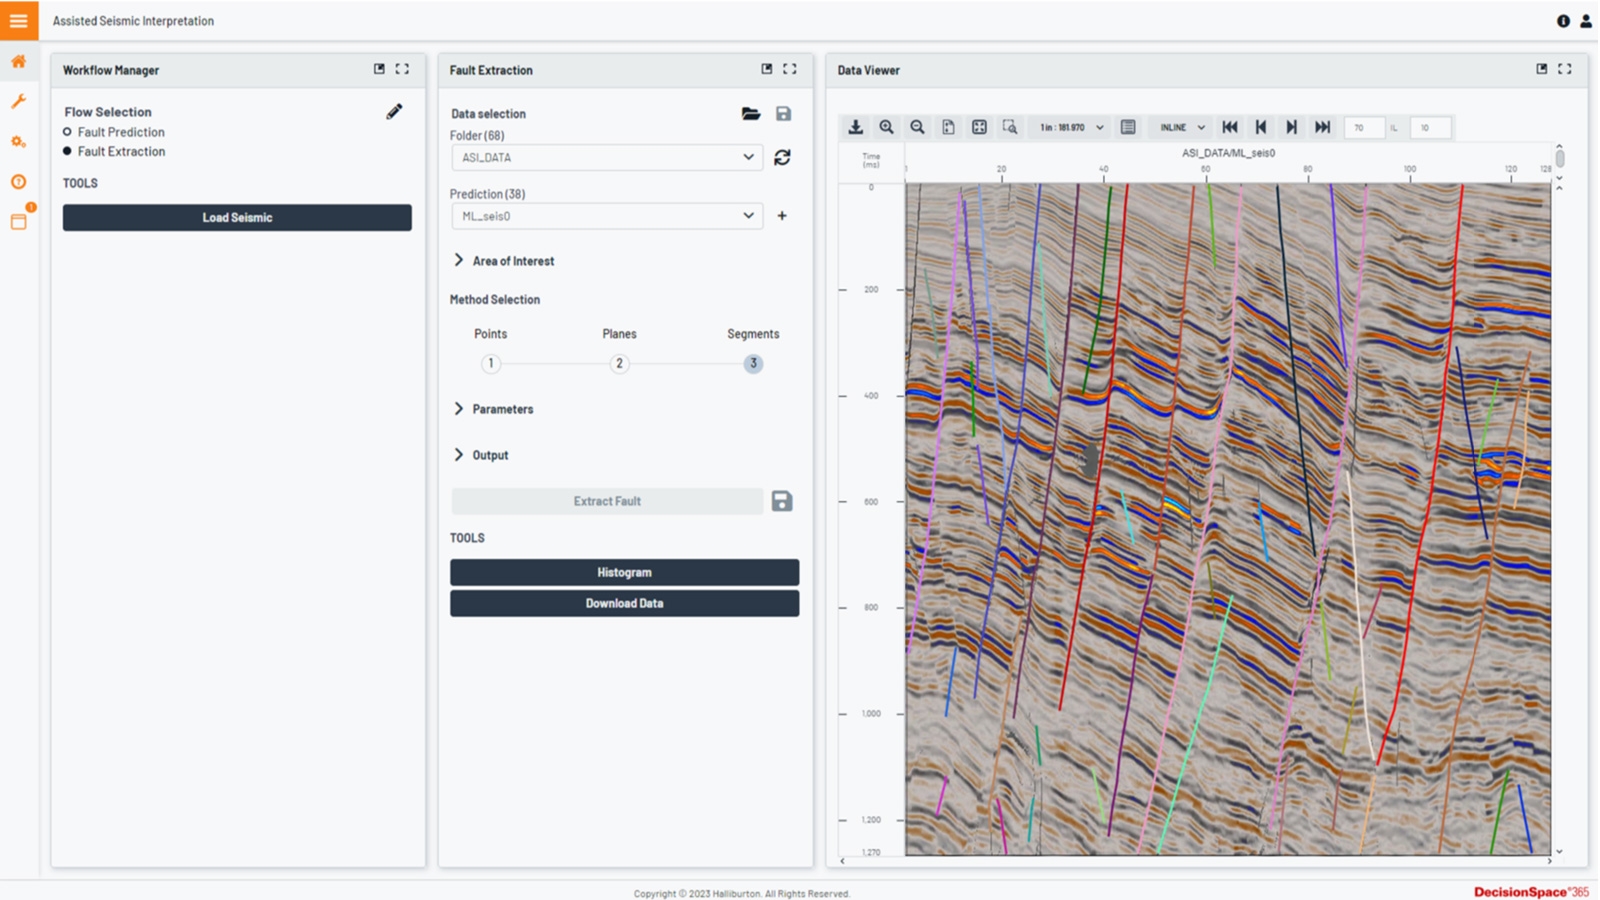This screenshot has width=1600, height=900.
Task: Save the data selection with the floppy icon
Action: pos(783,114)
